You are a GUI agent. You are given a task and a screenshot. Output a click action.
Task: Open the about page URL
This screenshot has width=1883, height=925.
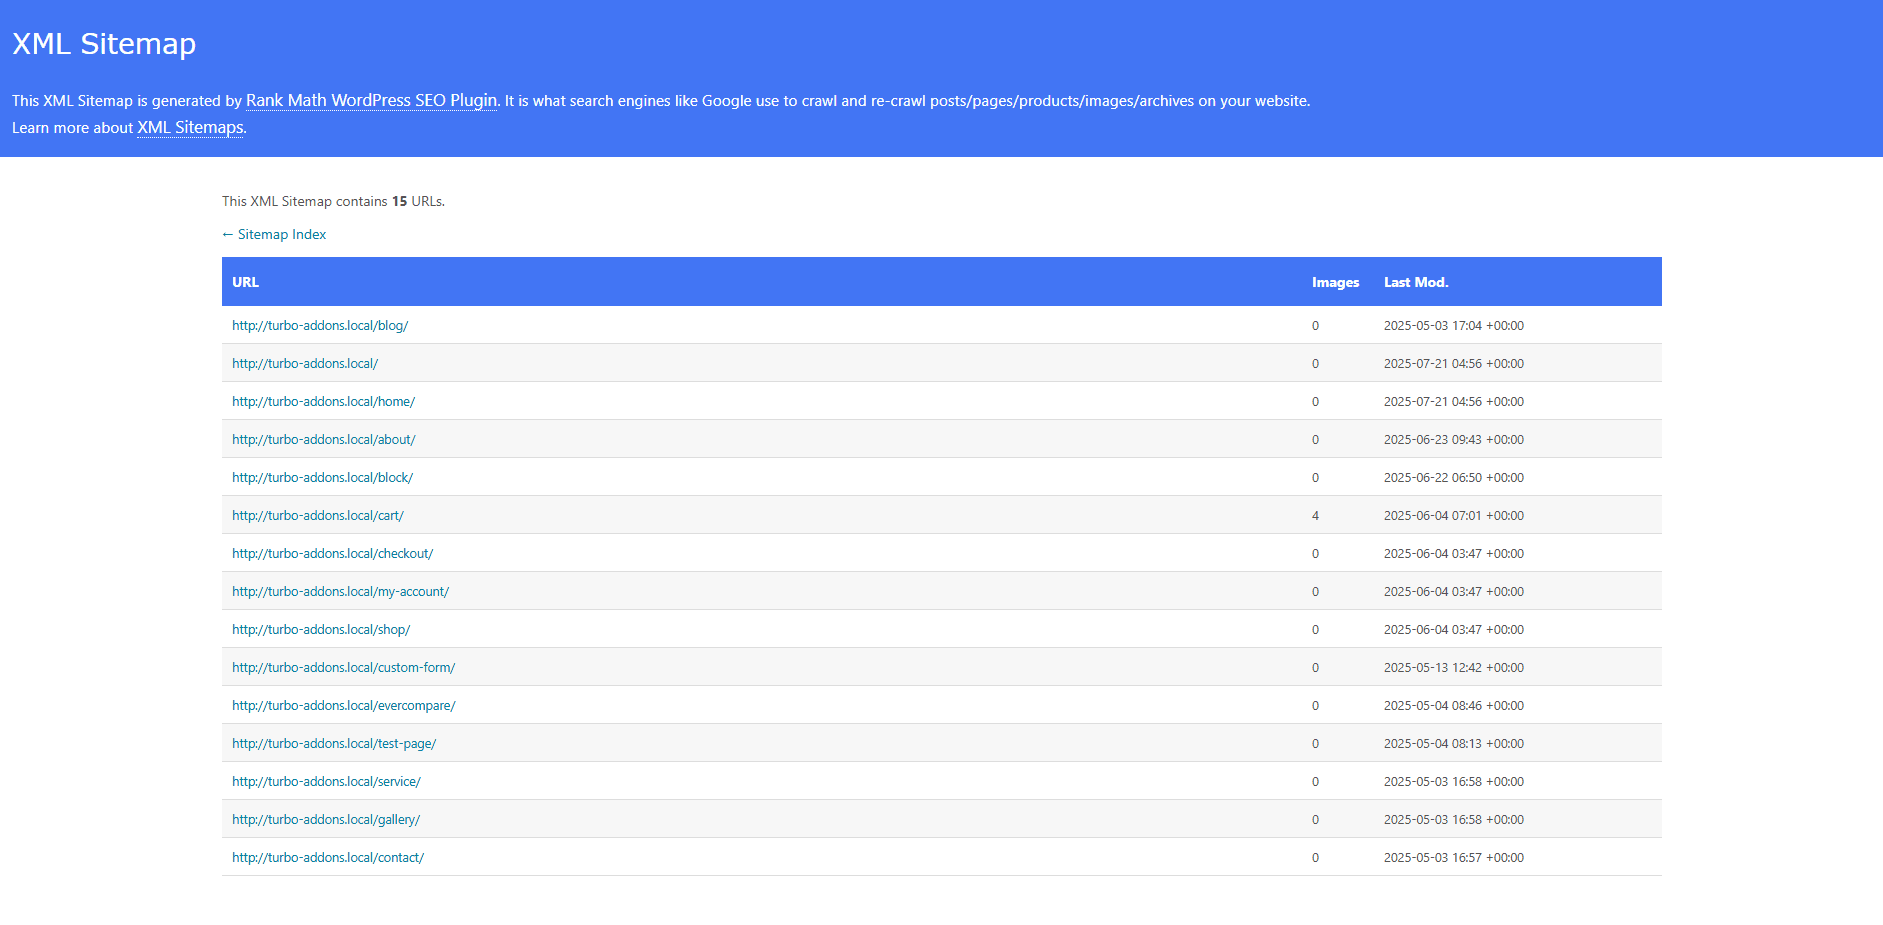point(323,439)
